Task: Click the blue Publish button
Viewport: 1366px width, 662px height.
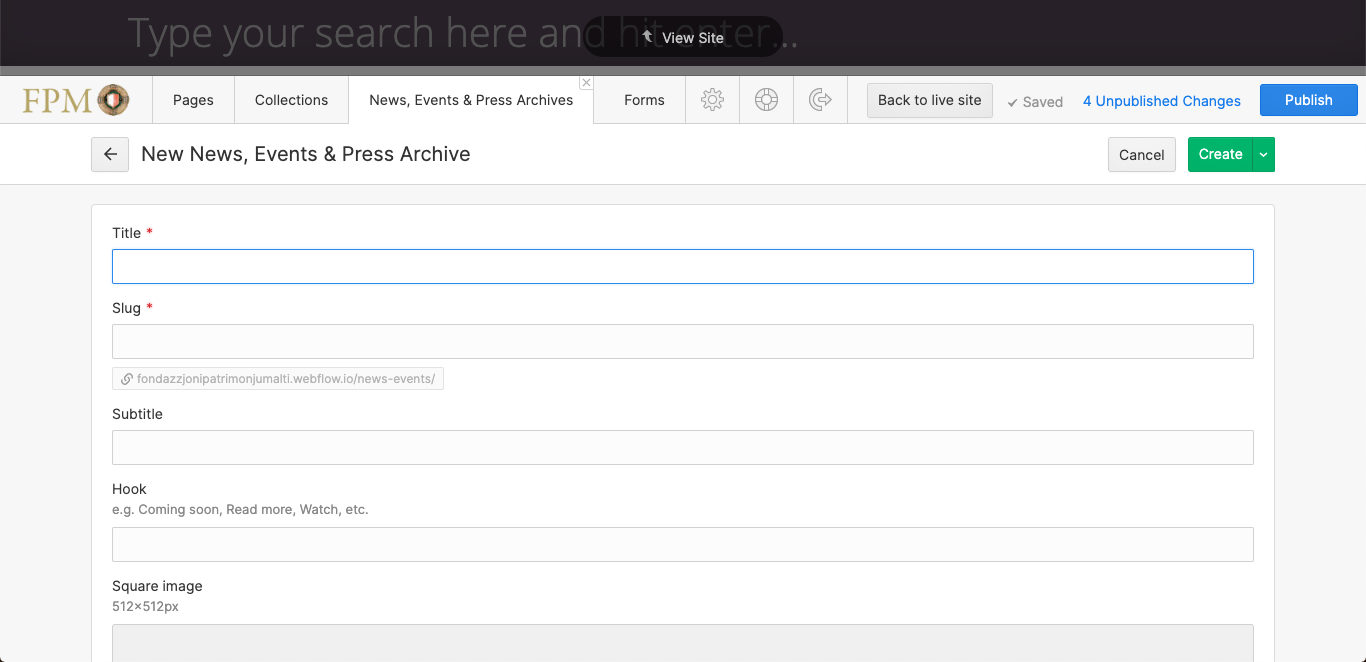Action: tap(1309, 100)
